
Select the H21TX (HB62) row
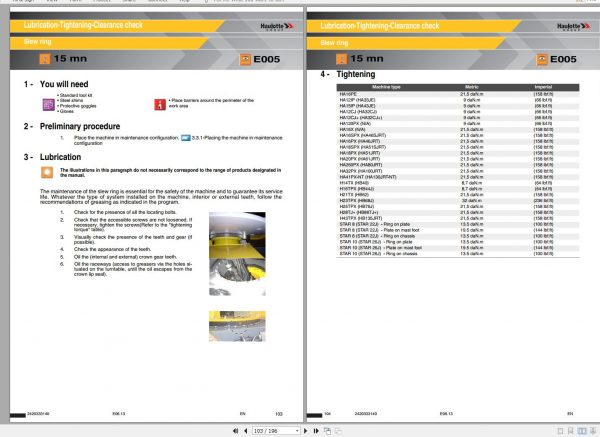tap(458, 195)
